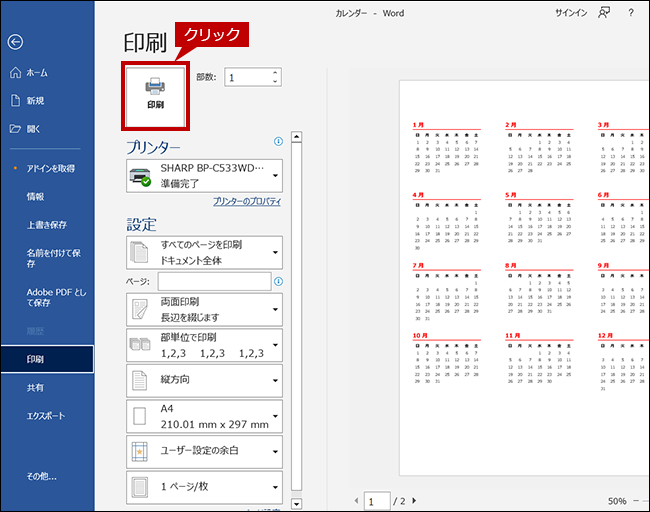The width and height of the screenshot is (650, 512).
Task: Click the back arrow icon in sidebar
Action: pyautogui.click(x=14, y=42)
